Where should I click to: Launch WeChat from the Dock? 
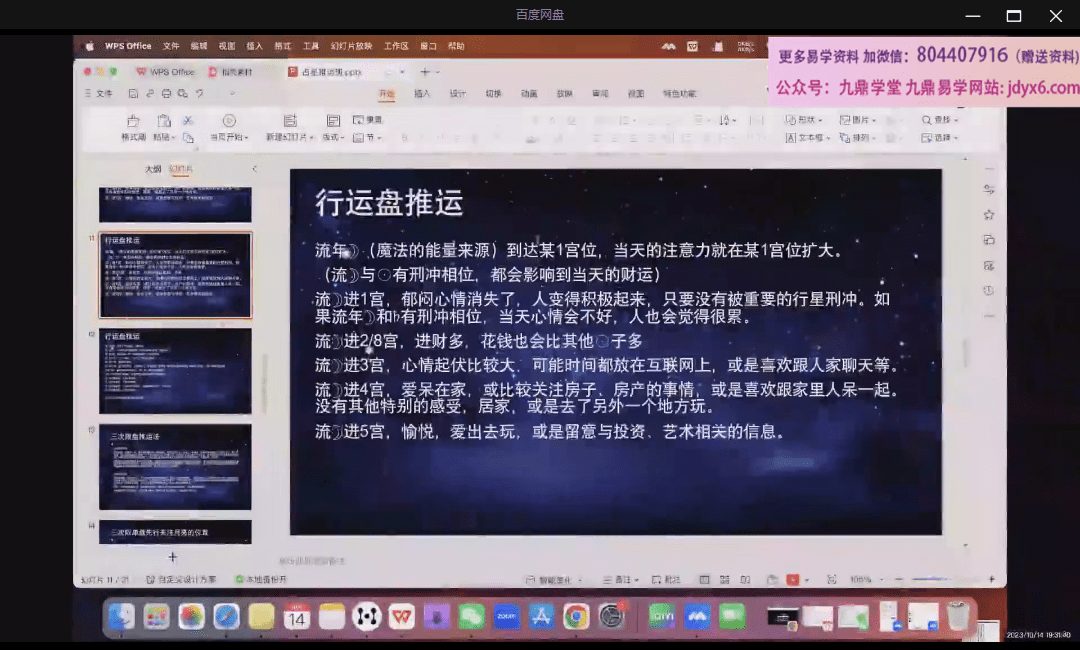(472, 617)
